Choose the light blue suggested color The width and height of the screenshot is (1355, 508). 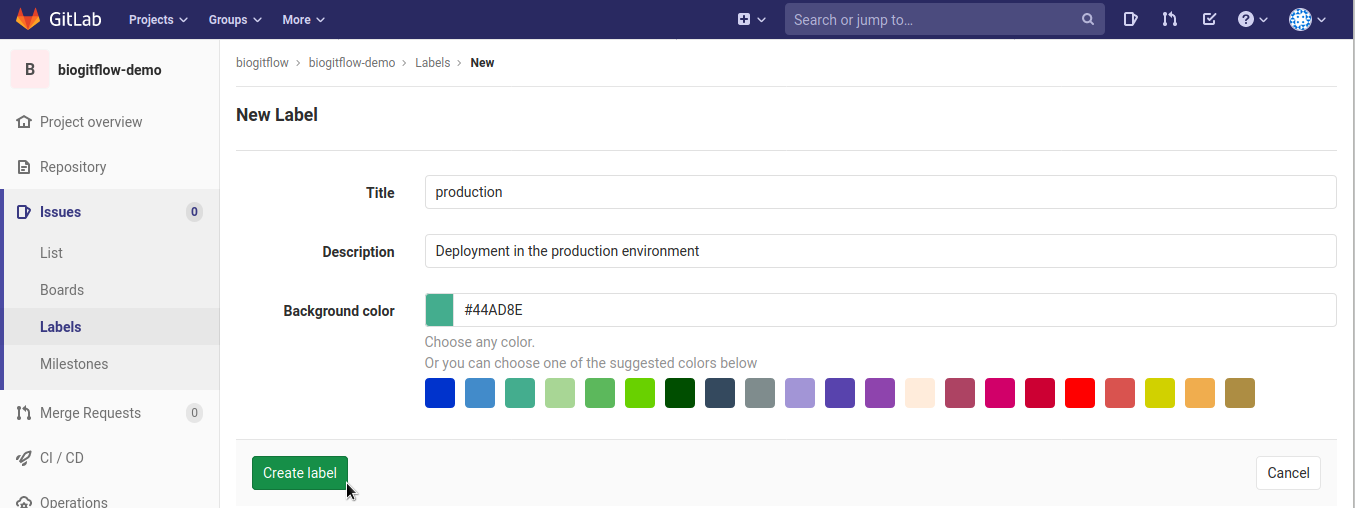pyautogui.click(x=480, y=393)
